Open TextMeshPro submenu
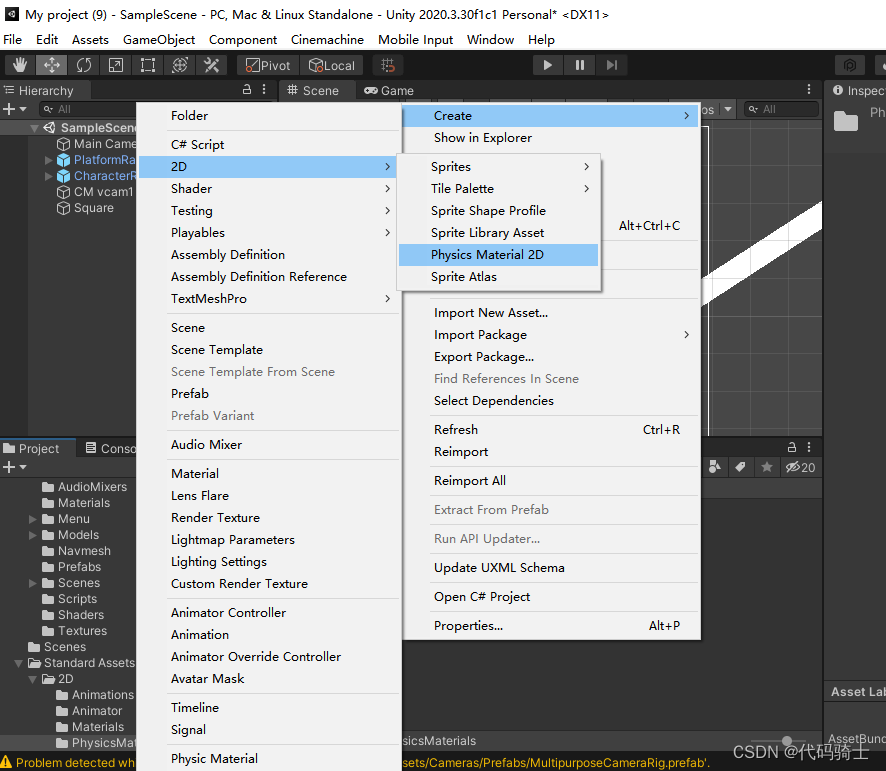 point(268,299)
